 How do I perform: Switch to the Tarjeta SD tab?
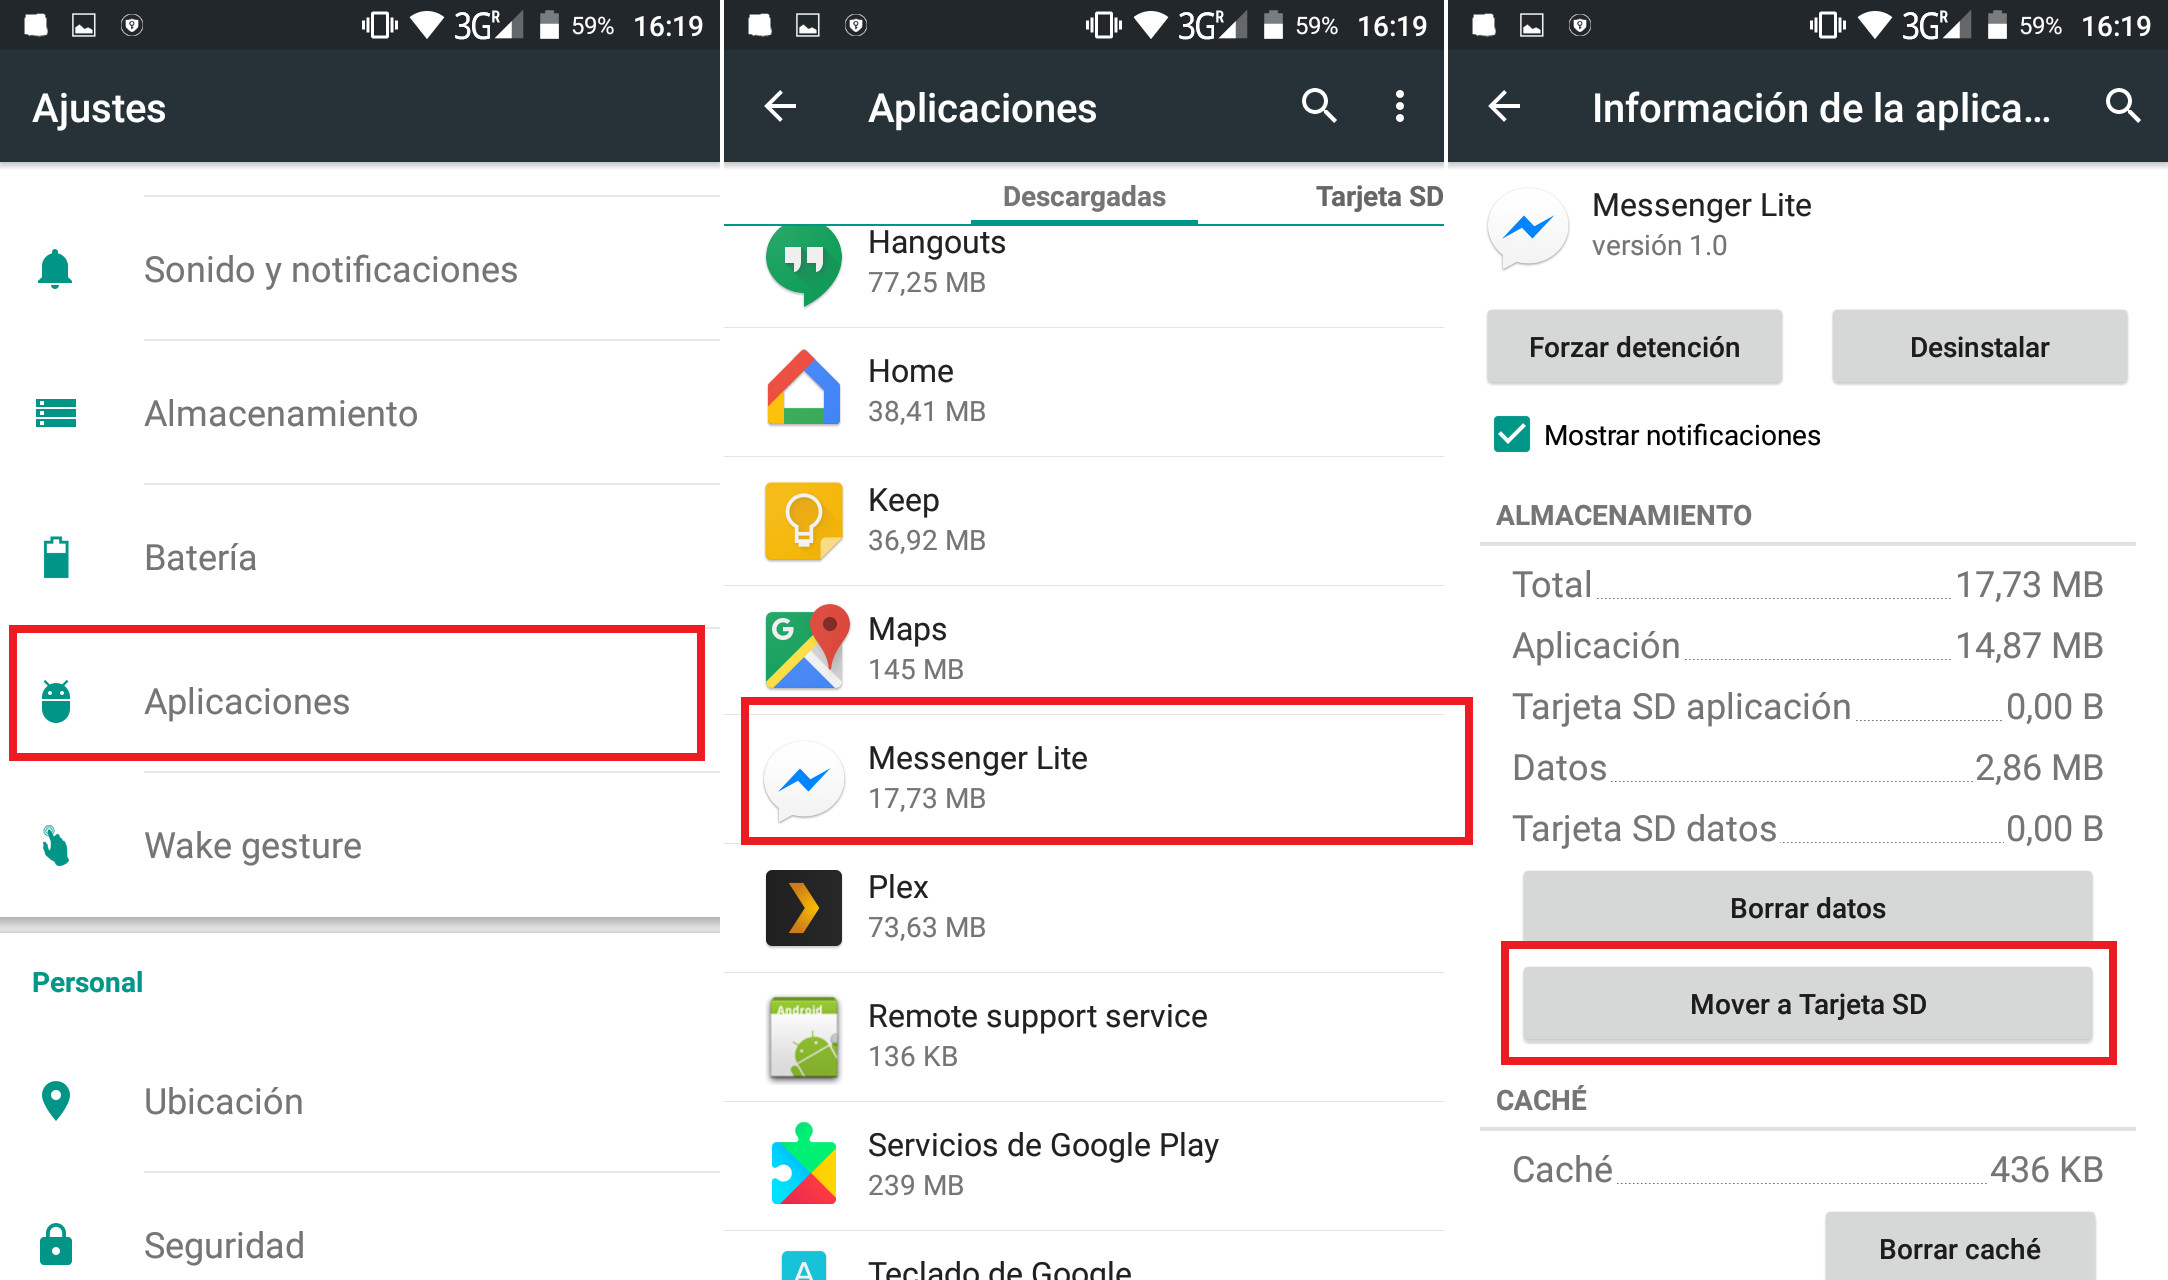[x=1378, y=196]
